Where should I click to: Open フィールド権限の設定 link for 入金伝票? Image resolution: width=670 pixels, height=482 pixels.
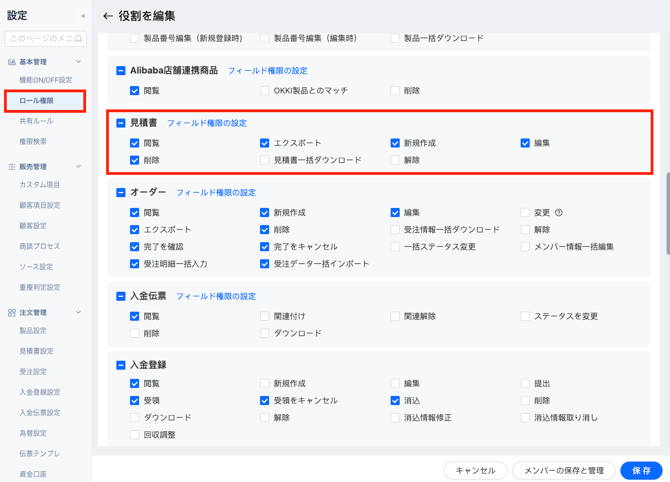pos(216,296)
